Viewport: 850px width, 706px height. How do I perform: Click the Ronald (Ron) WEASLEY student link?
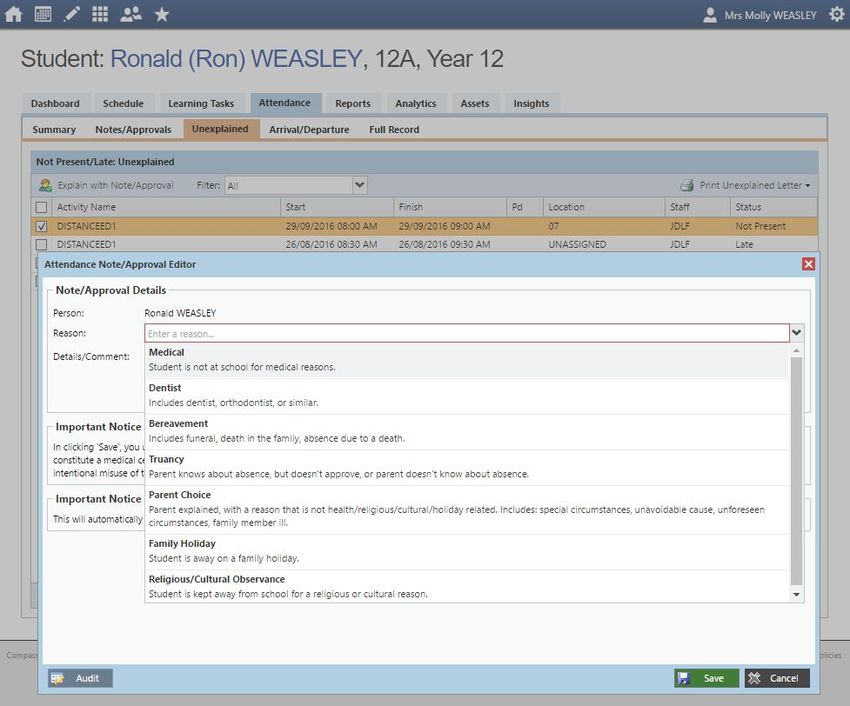tap(236, 59)
